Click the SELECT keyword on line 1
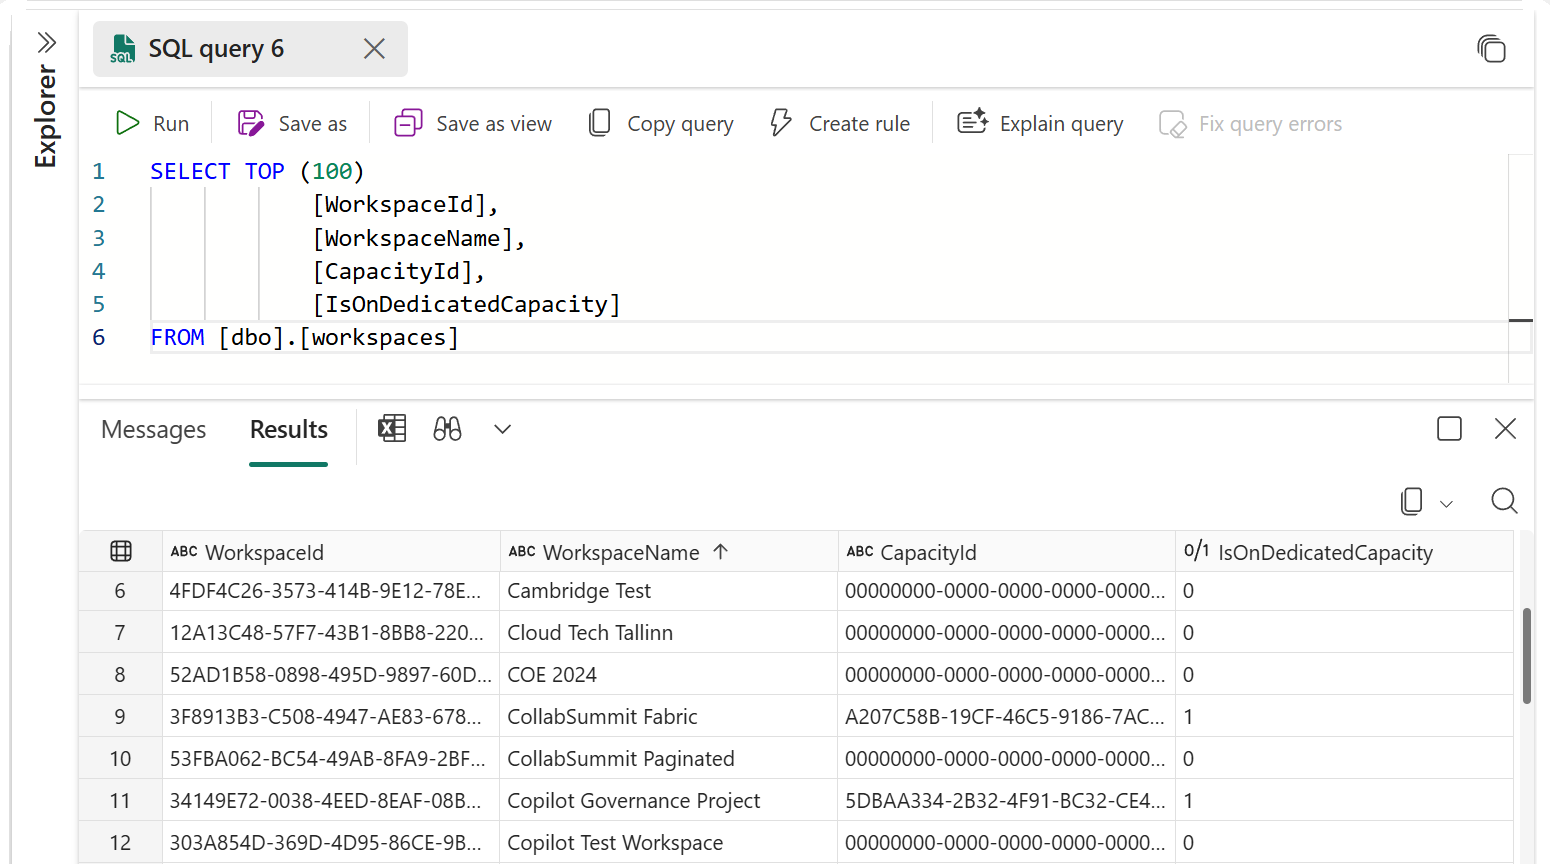The height and width of the screenshot is (864, 1551). click(190, 171)
